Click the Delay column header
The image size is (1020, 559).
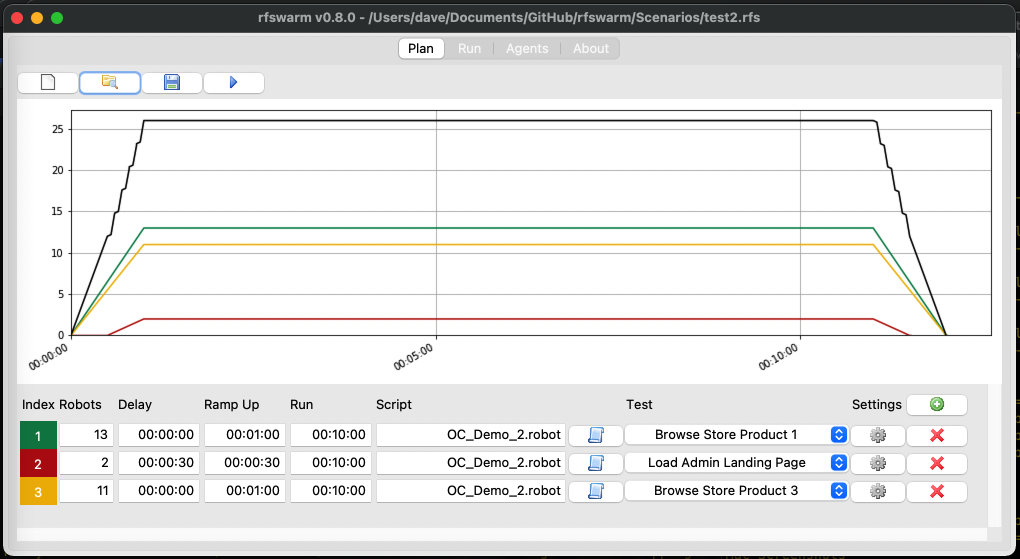click(135, 405)
